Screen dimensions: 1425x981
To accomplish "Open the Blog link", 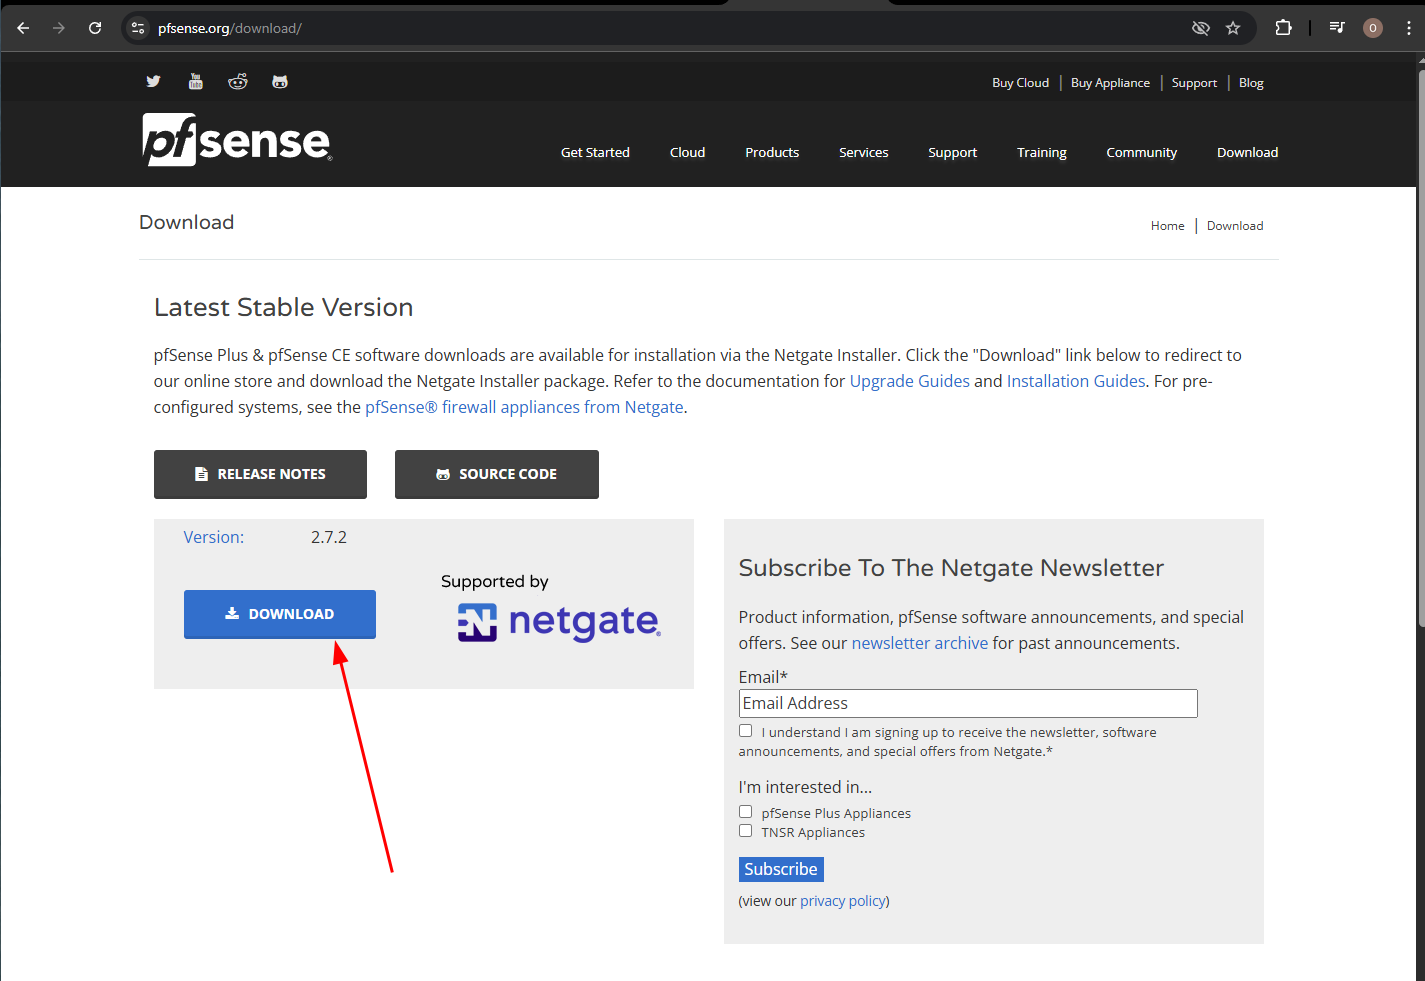I will click(x=1251, y=83).
